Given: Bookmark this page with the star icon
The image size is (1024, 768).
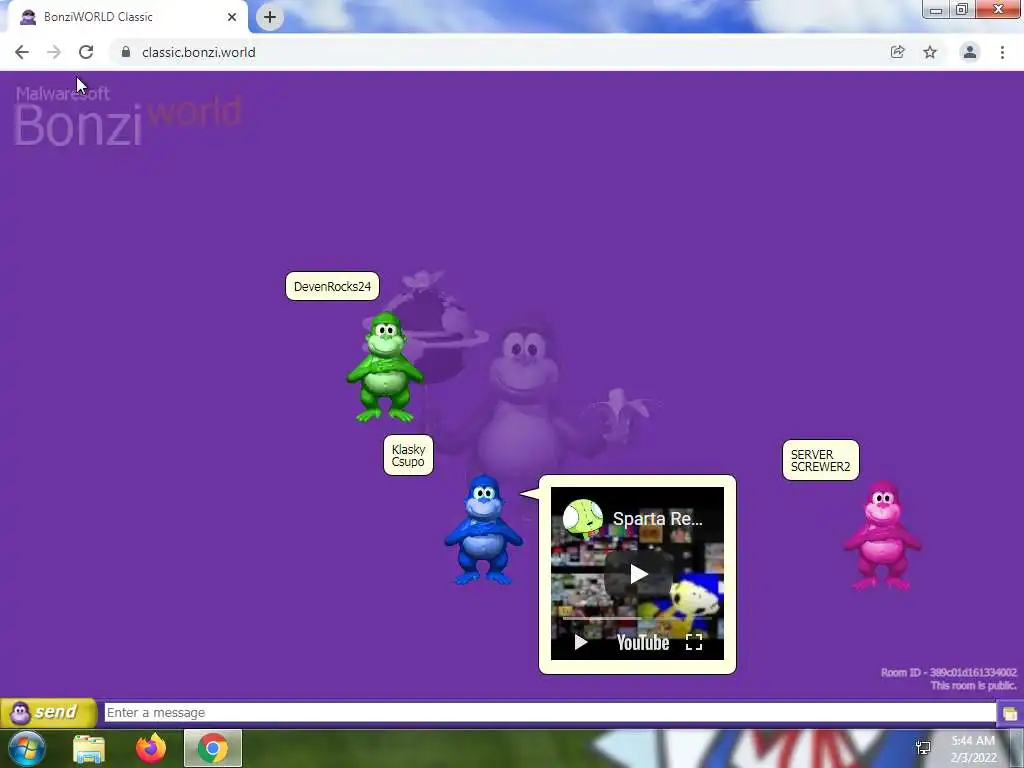Looking at the screenshot, I should click(x=930, y=52).
